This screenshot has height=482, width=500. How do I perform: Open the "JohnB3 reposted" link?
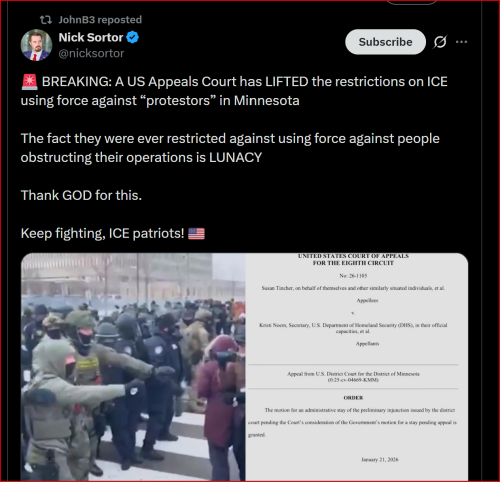pyautogui.click(x=100, y=20)
